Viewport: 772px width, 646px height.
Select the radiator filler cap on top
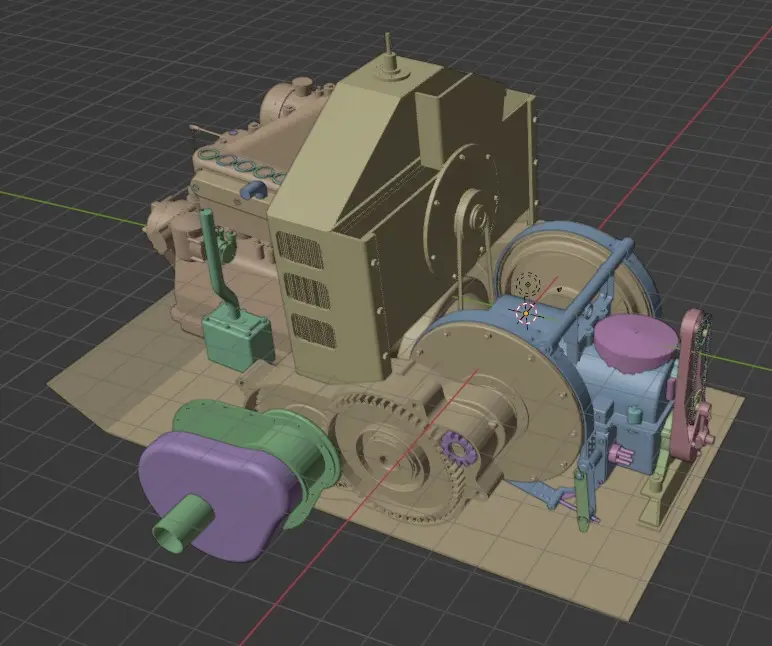tap(390, 64)
